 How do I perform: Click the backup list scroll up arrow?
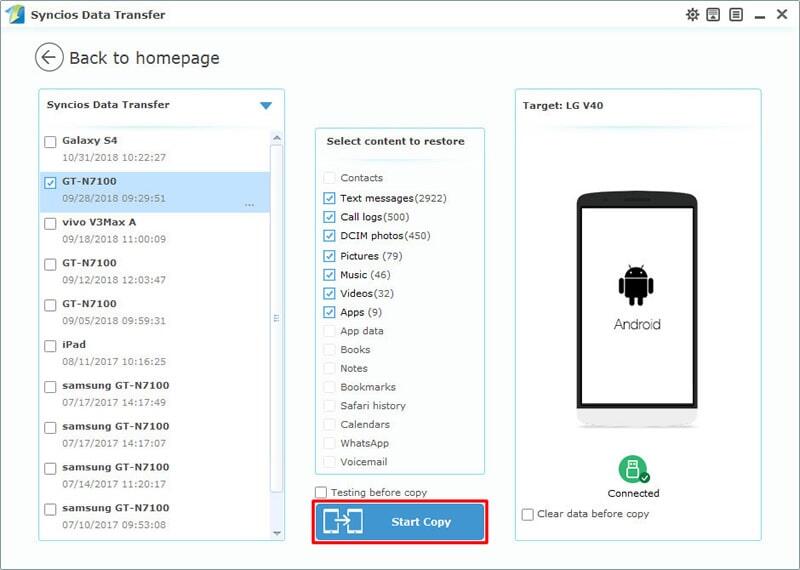point(277,138)
